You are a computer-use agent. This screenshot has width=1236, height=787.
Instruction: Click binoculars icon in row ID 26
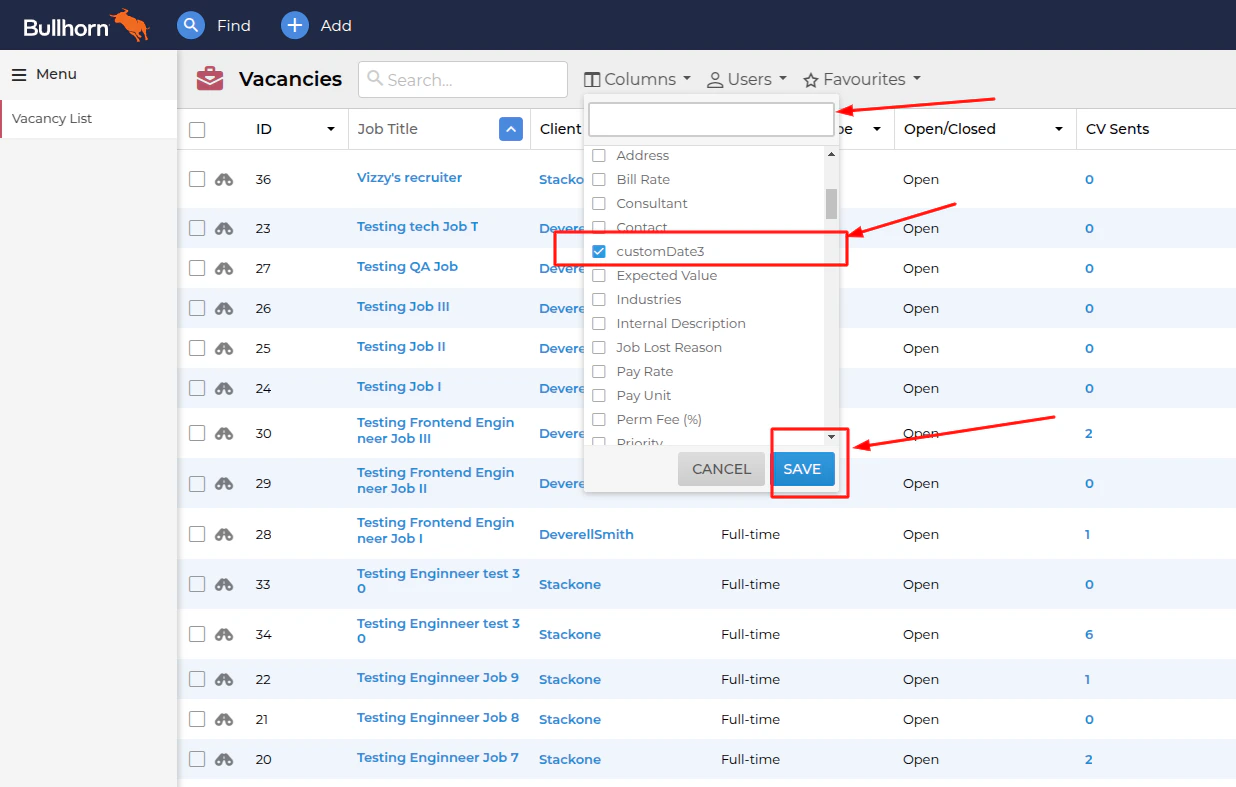[x=224, y=308]
